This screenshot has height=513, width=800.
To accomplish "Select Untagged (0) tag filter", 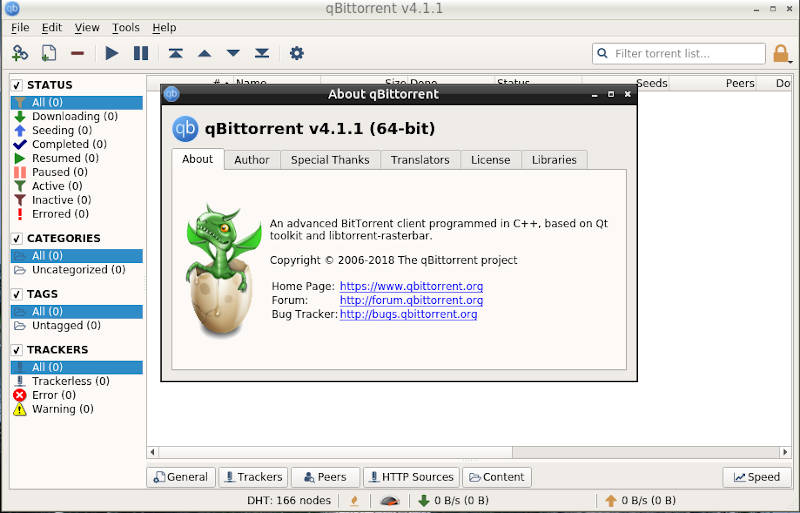I will pyautogui.click(x=77, y=325).
